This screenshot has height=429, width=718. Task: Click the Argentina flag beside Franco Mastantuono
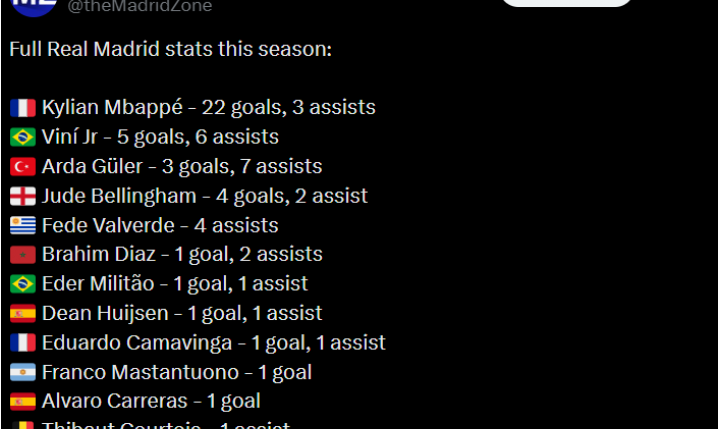coord(23,373)
